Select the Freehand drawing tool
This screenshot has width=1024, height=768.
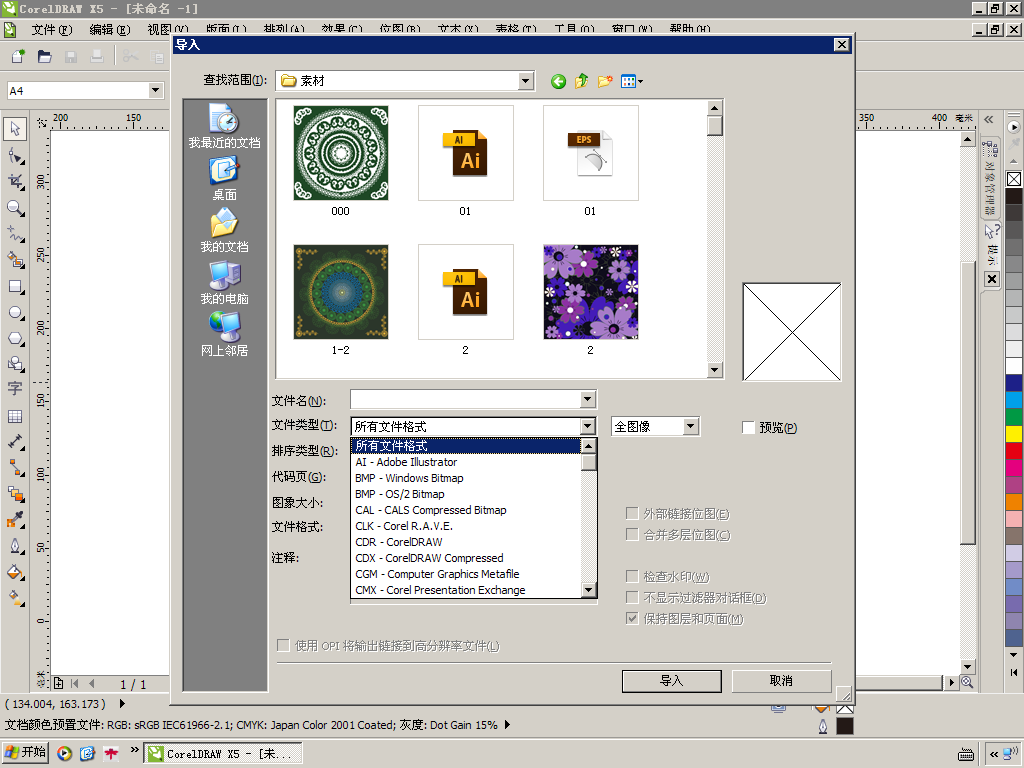click(15, 234)
